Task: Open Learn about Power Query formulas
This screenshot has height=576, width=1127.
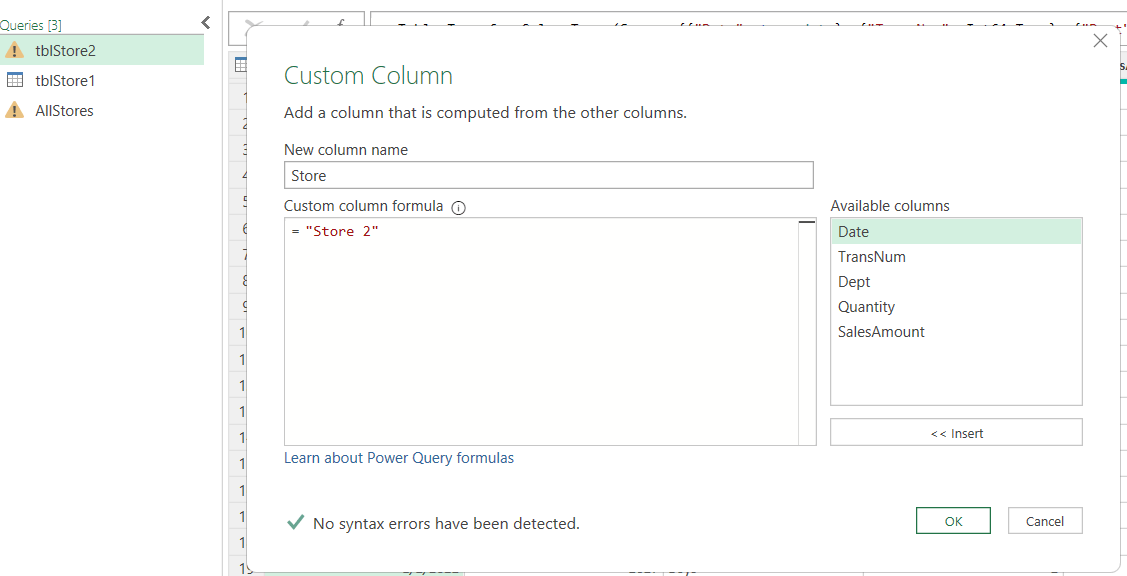Action: (x=398, y=457)
